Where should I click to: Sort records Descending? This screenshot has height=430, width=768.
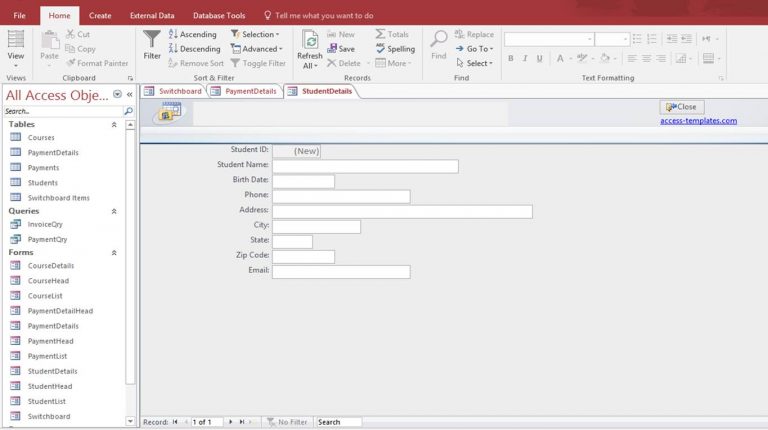coord(194,49)
